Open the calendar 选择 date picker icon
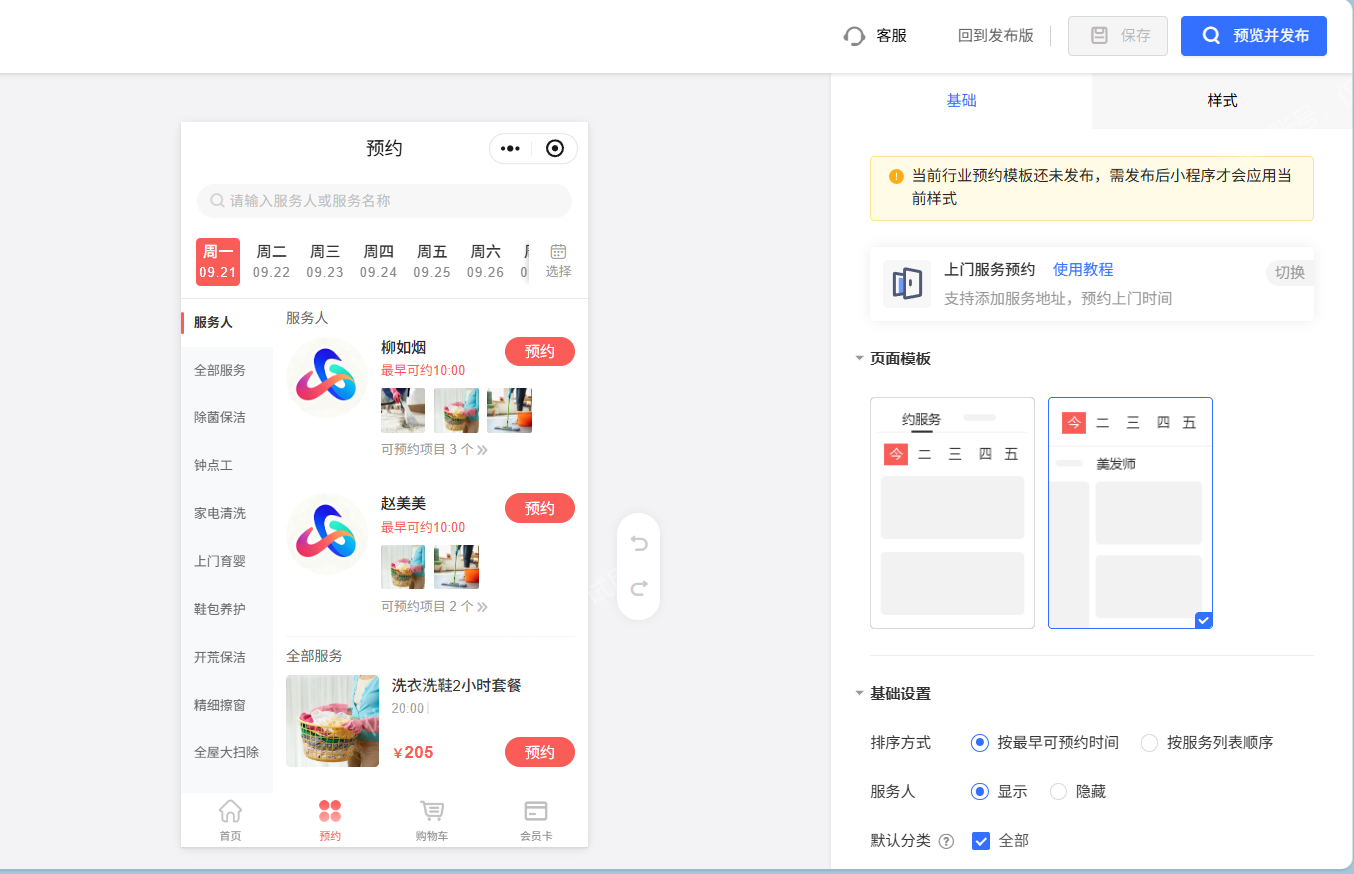 [x=558, y=252]
